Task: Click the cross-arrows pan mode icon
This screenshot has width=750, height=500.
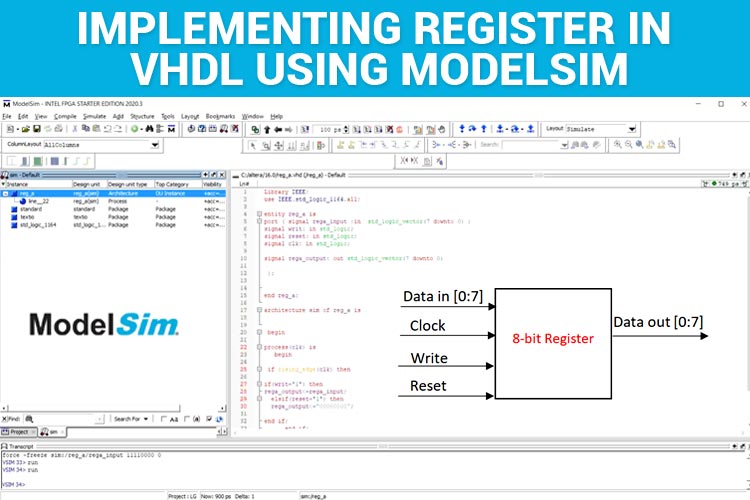Action: point(279,145)
